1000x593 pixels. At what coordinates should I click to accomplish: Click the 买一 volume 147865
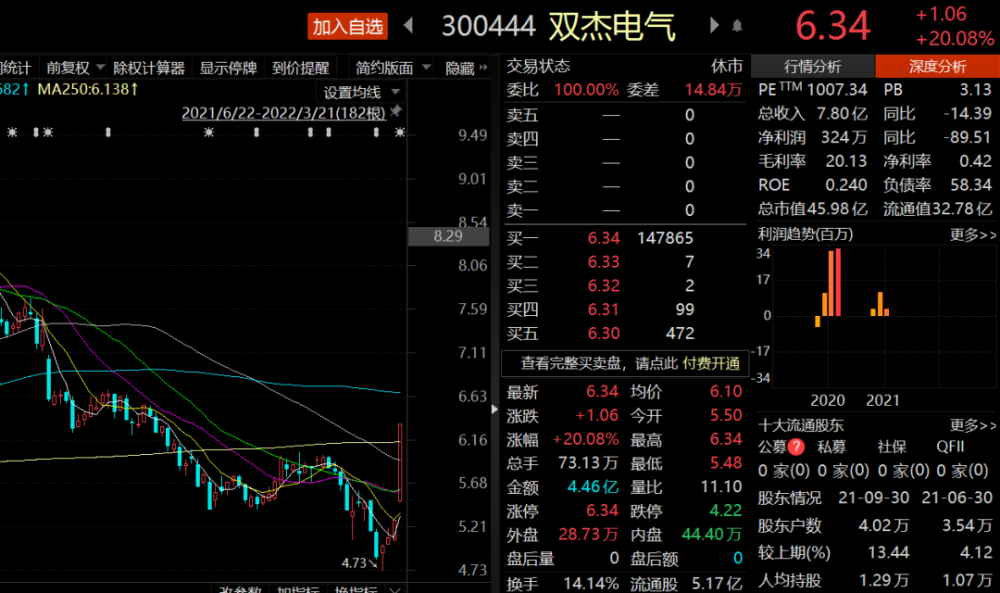[665, 238]
